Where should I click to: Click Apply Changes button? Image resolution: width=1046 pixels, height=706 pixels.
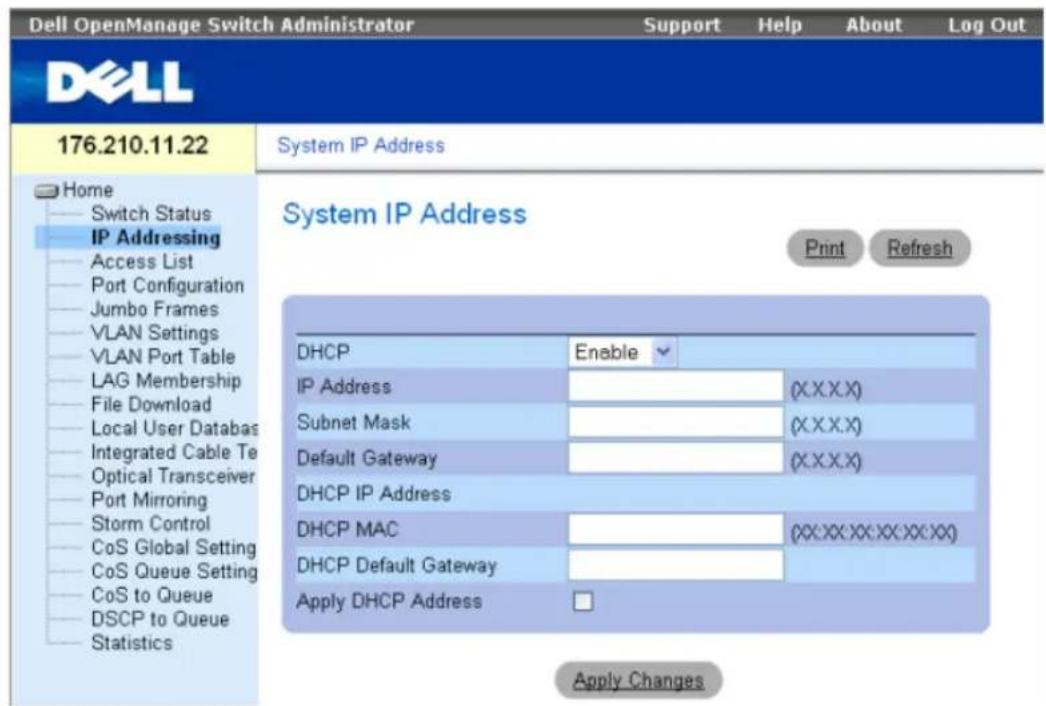[638, 680]
